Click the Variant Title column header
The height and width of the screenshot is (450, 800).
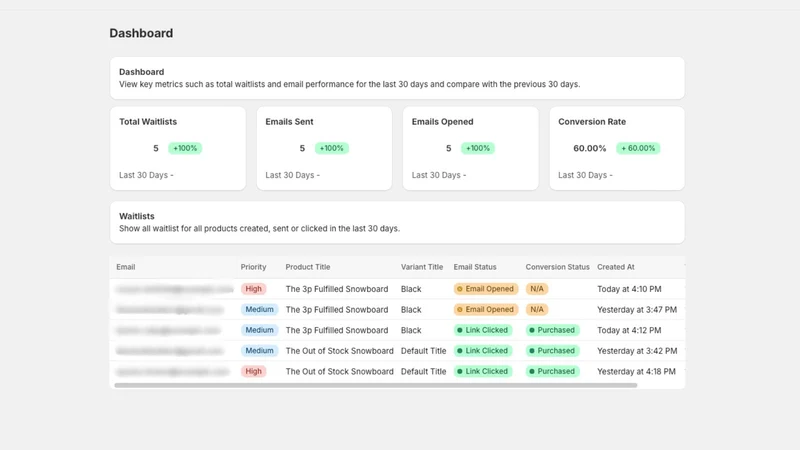422,267
